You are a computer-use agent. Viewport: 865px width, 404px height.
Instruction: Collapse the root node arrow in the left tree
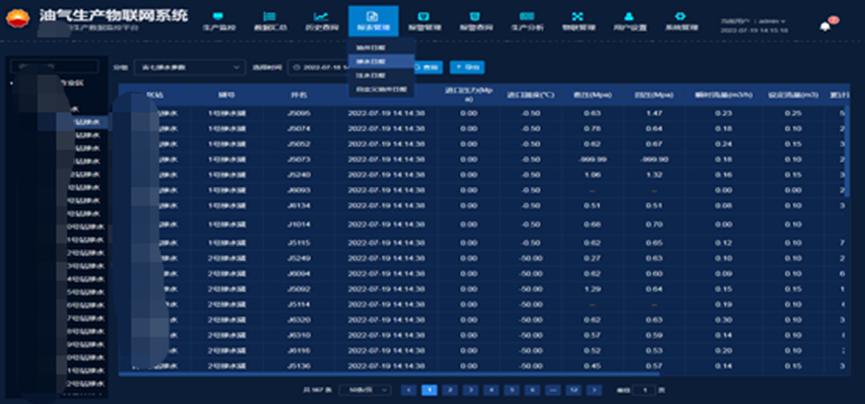pyautogui.click(x=12, y=83)
